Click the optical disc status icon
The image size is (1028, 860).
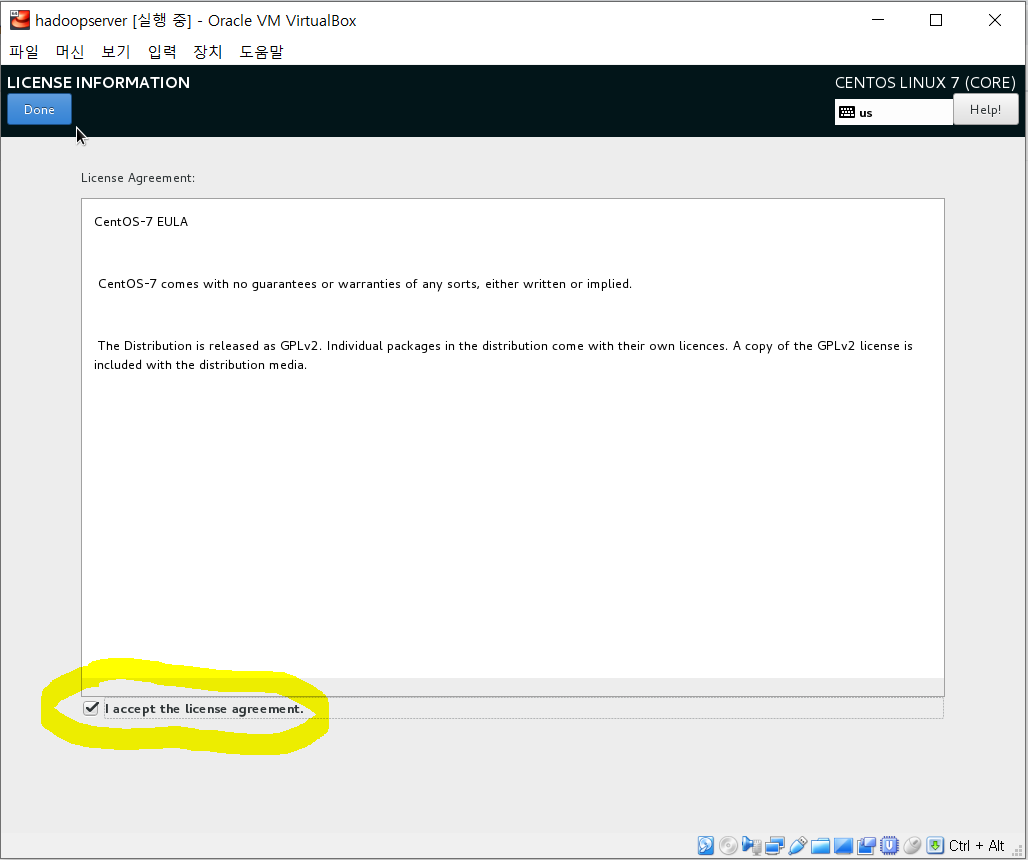[728, 846]
